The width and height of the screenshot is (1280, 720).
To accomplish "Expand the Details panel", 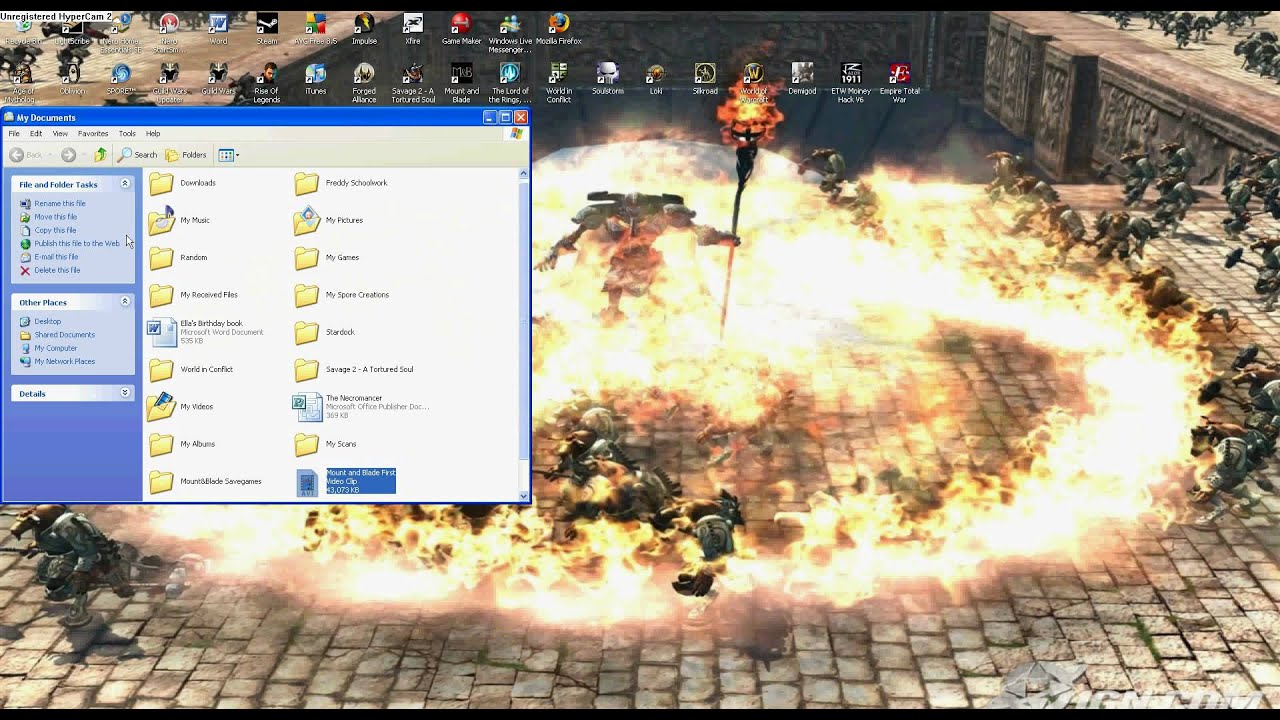I will (125, 393).
